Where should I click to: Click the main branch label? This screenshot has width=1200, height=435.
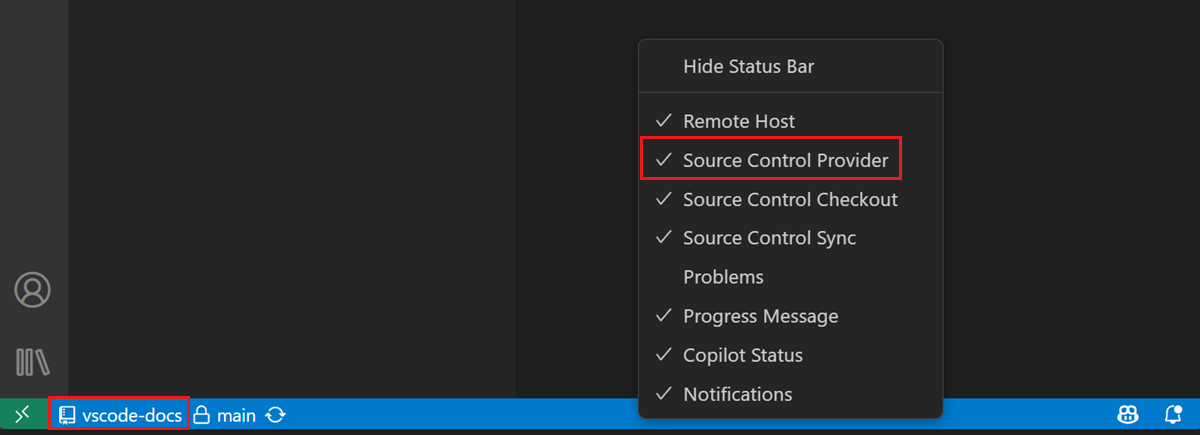point(237,414)
